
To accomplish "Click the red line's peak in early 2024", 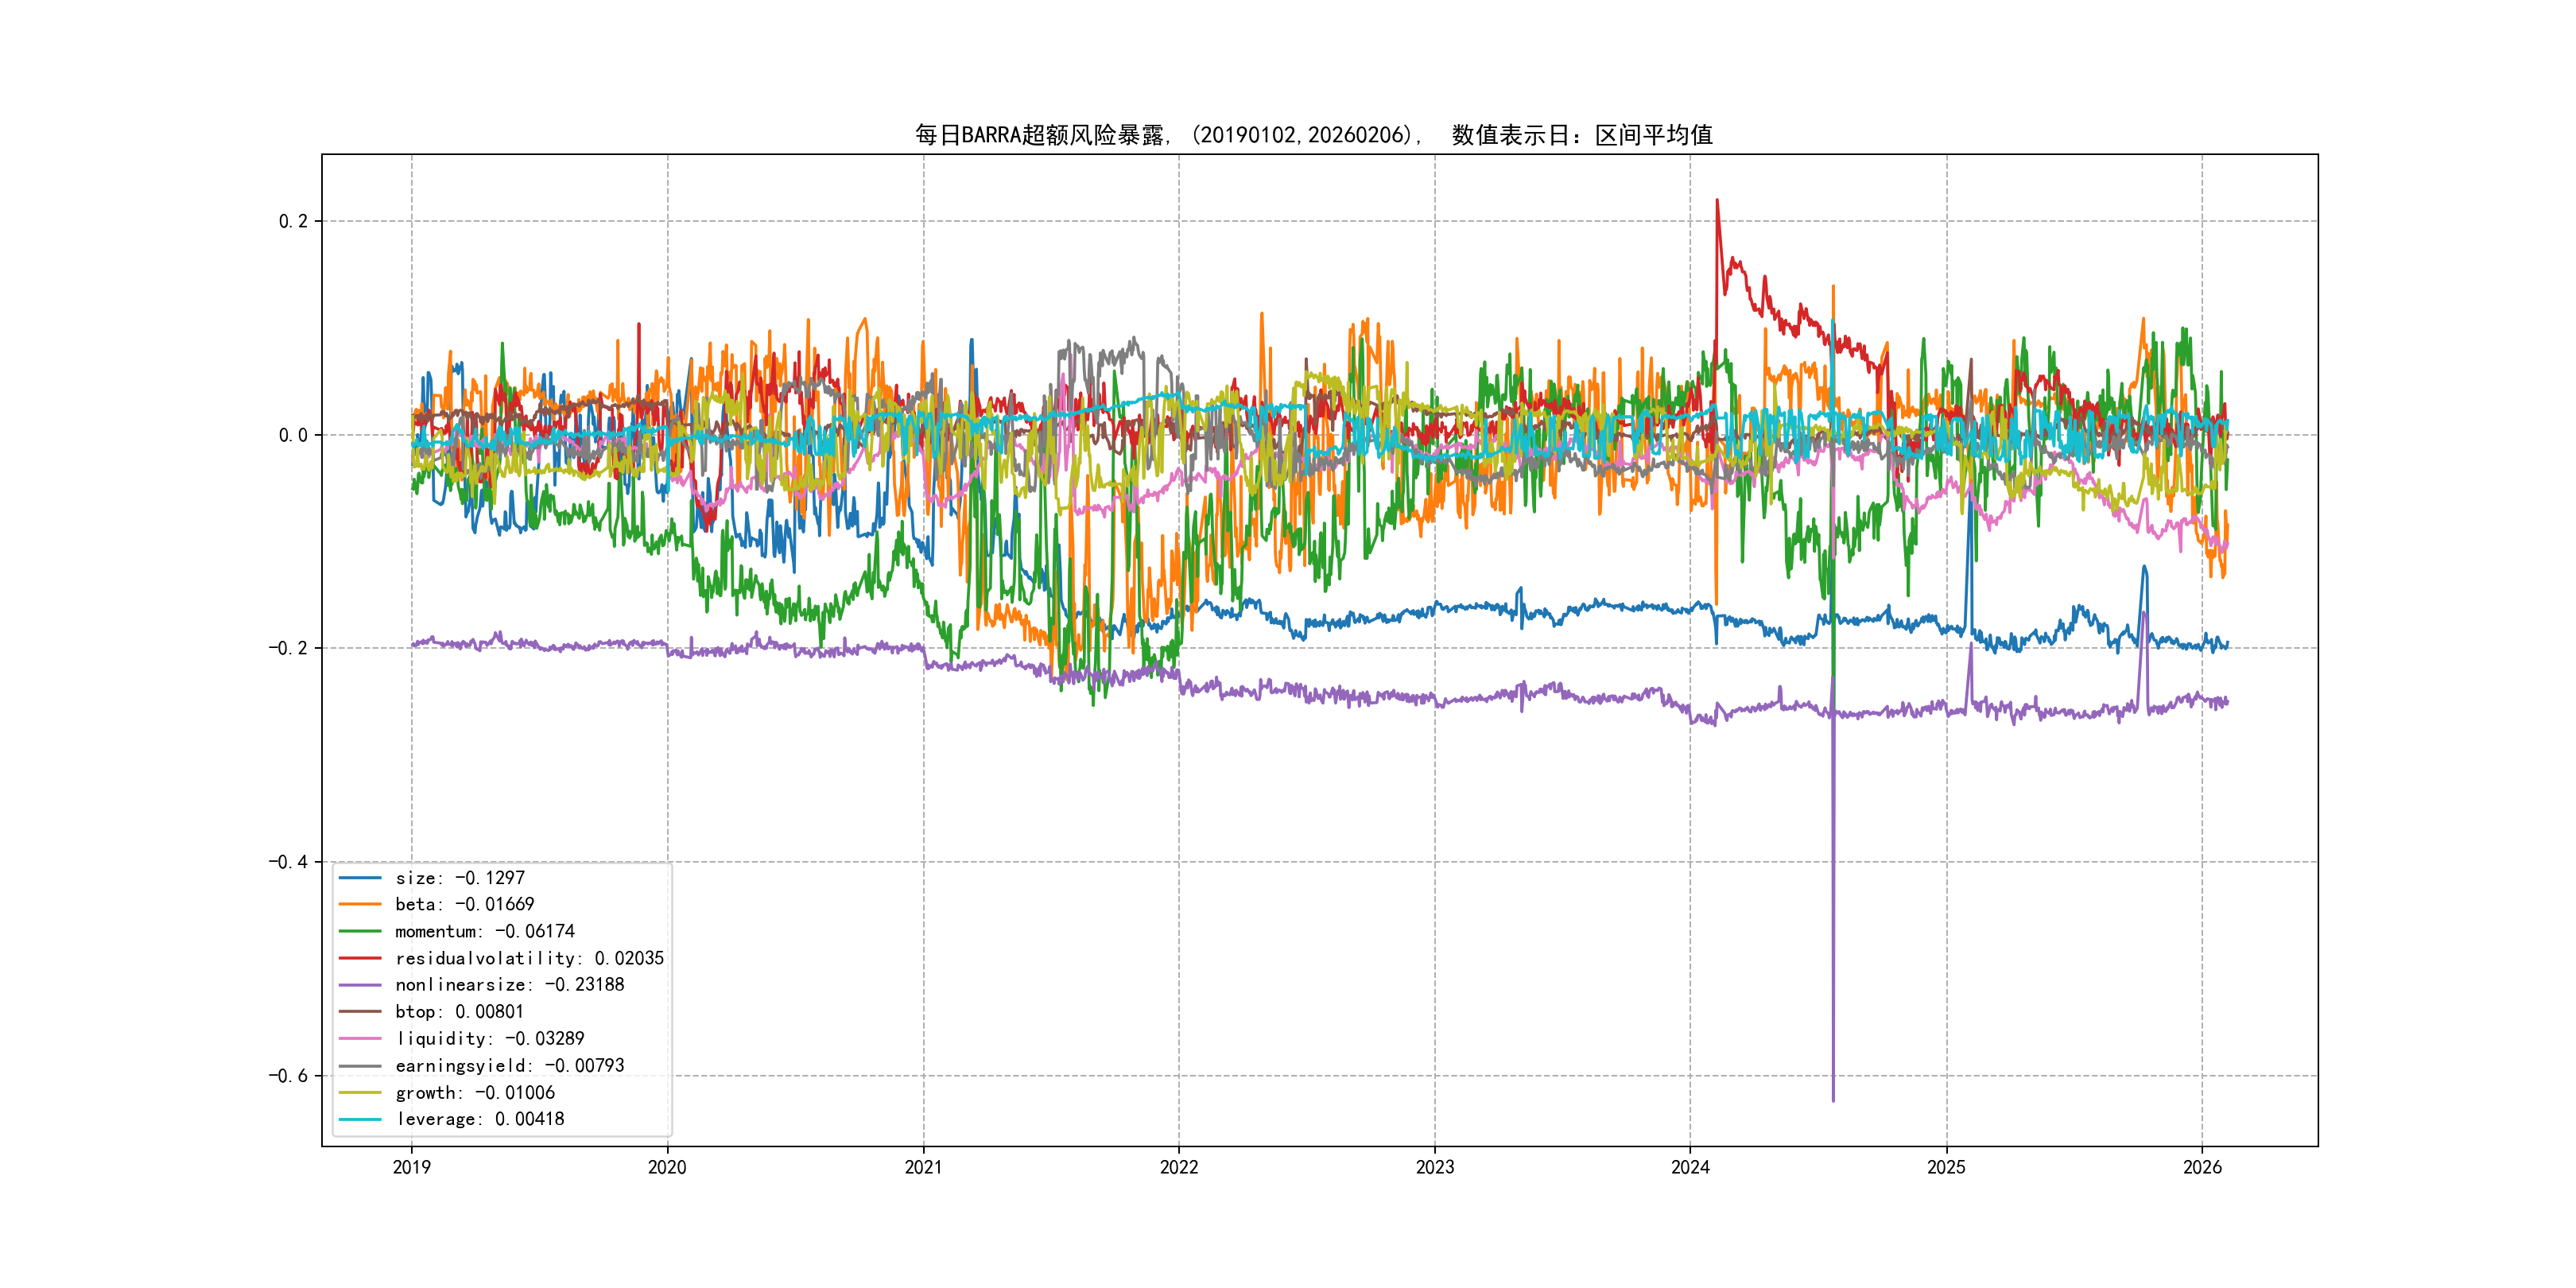I will click(x=1717, y=201).
